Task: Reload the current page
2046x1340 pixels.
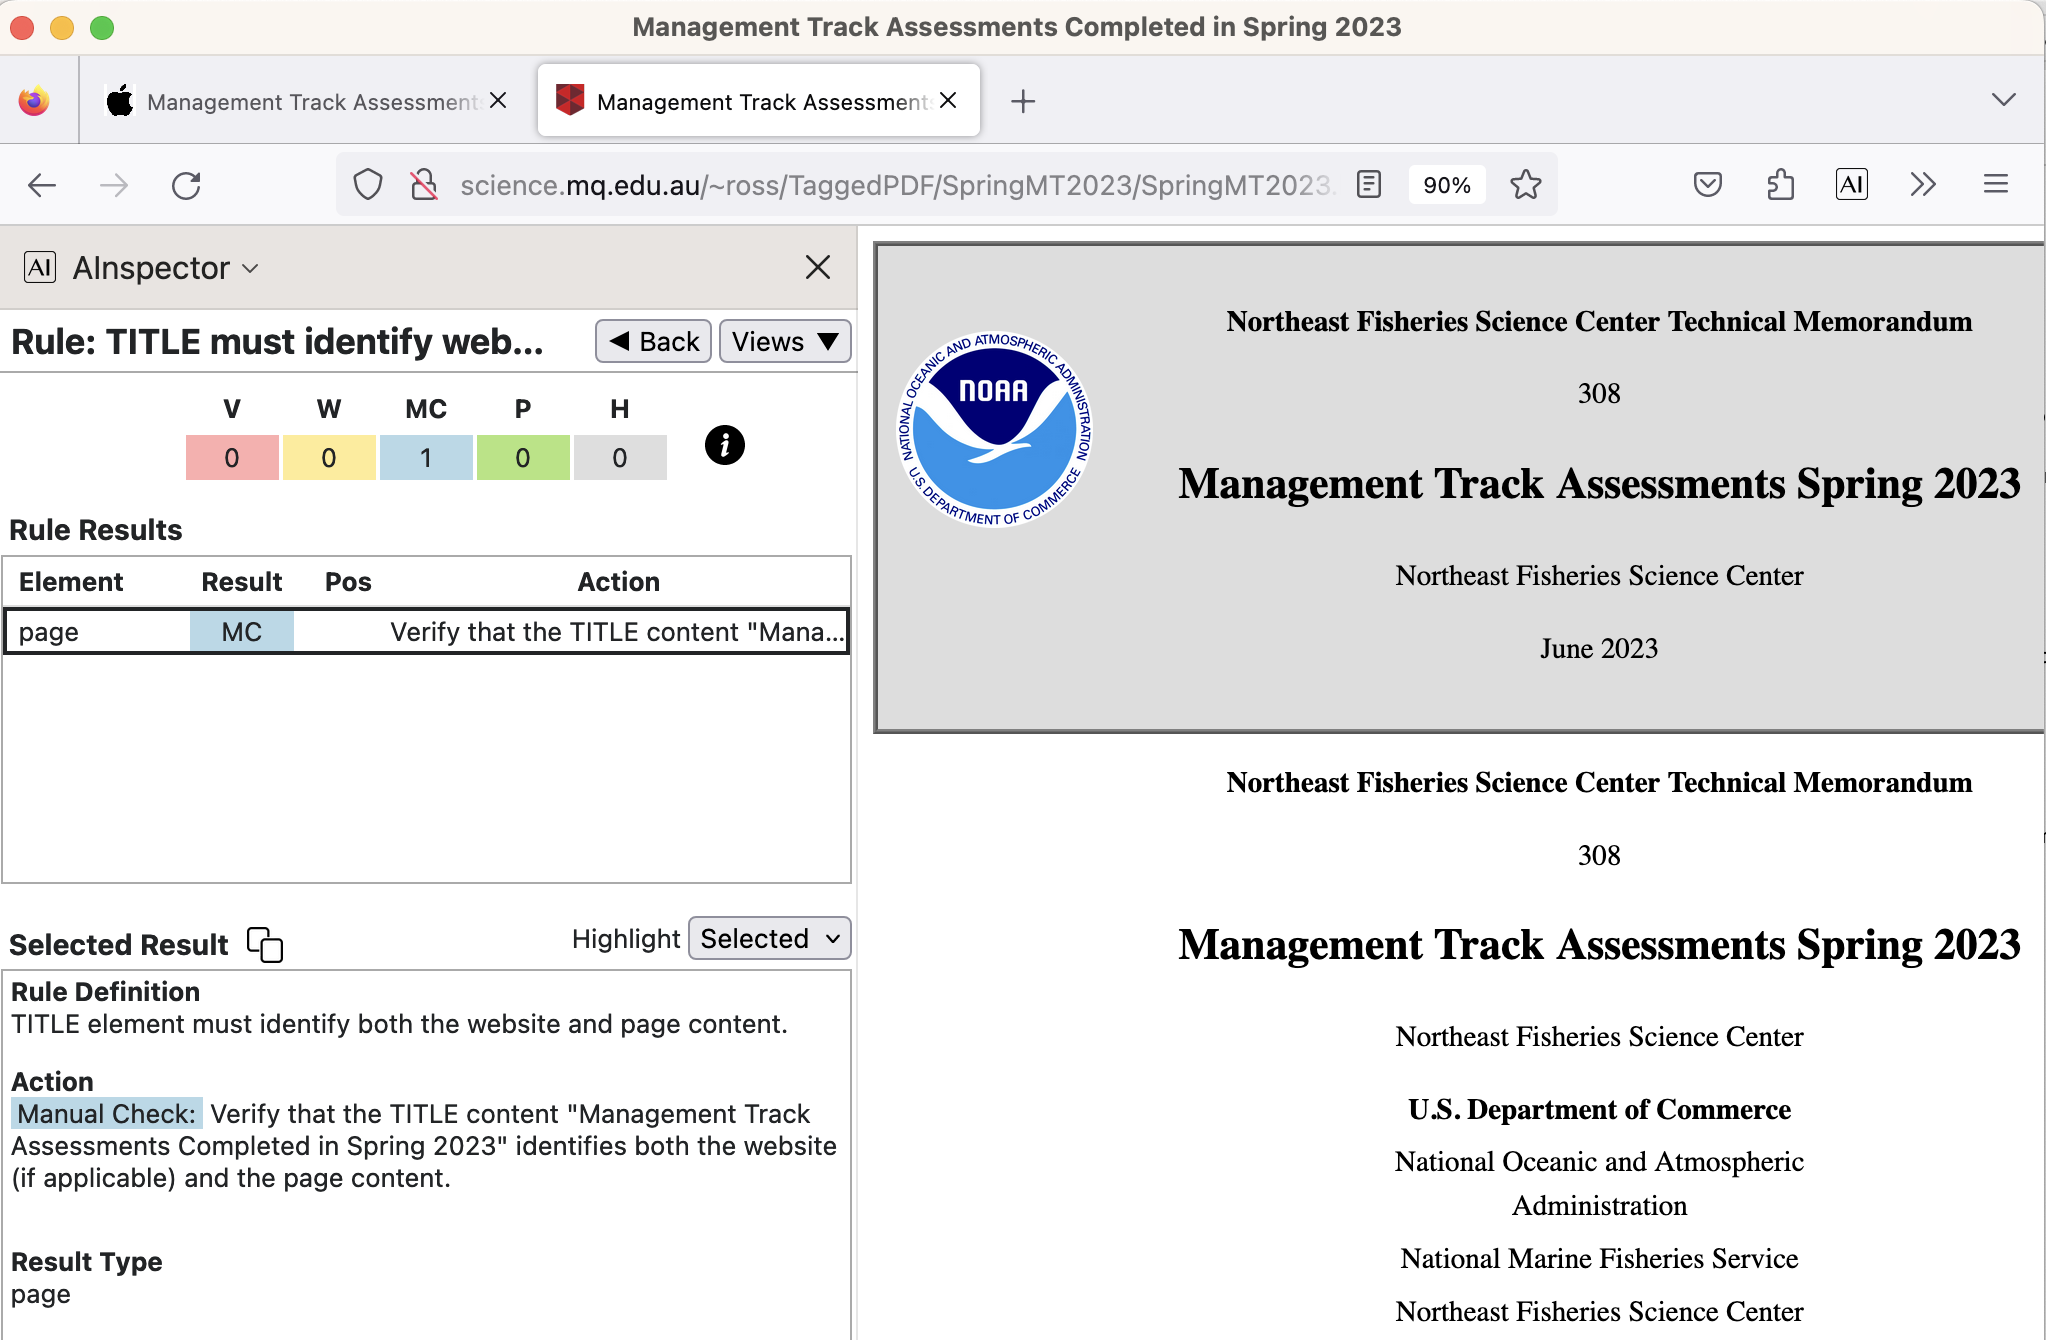Action: tap(186, 185)
